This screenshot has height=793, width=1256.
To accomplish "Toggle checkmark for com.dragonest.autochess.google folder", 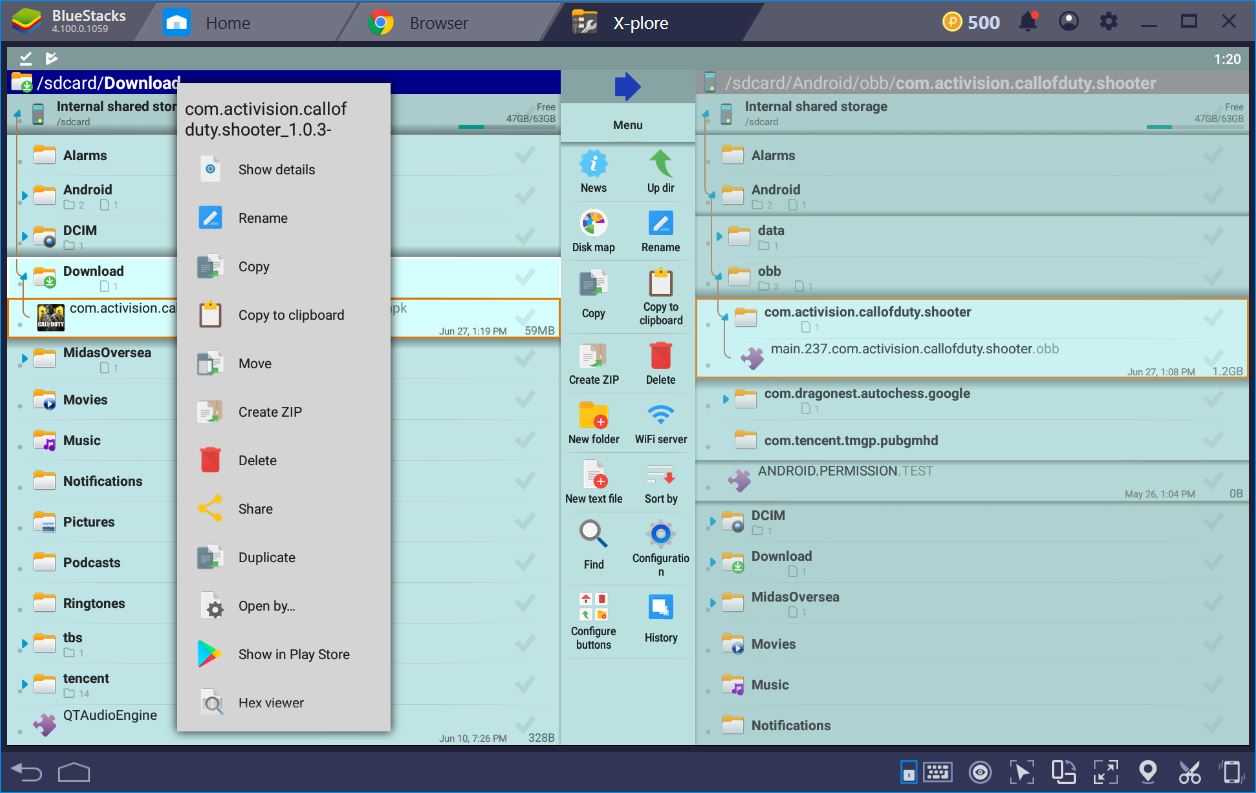I will pyautogui.click(x=1213, y=400).
